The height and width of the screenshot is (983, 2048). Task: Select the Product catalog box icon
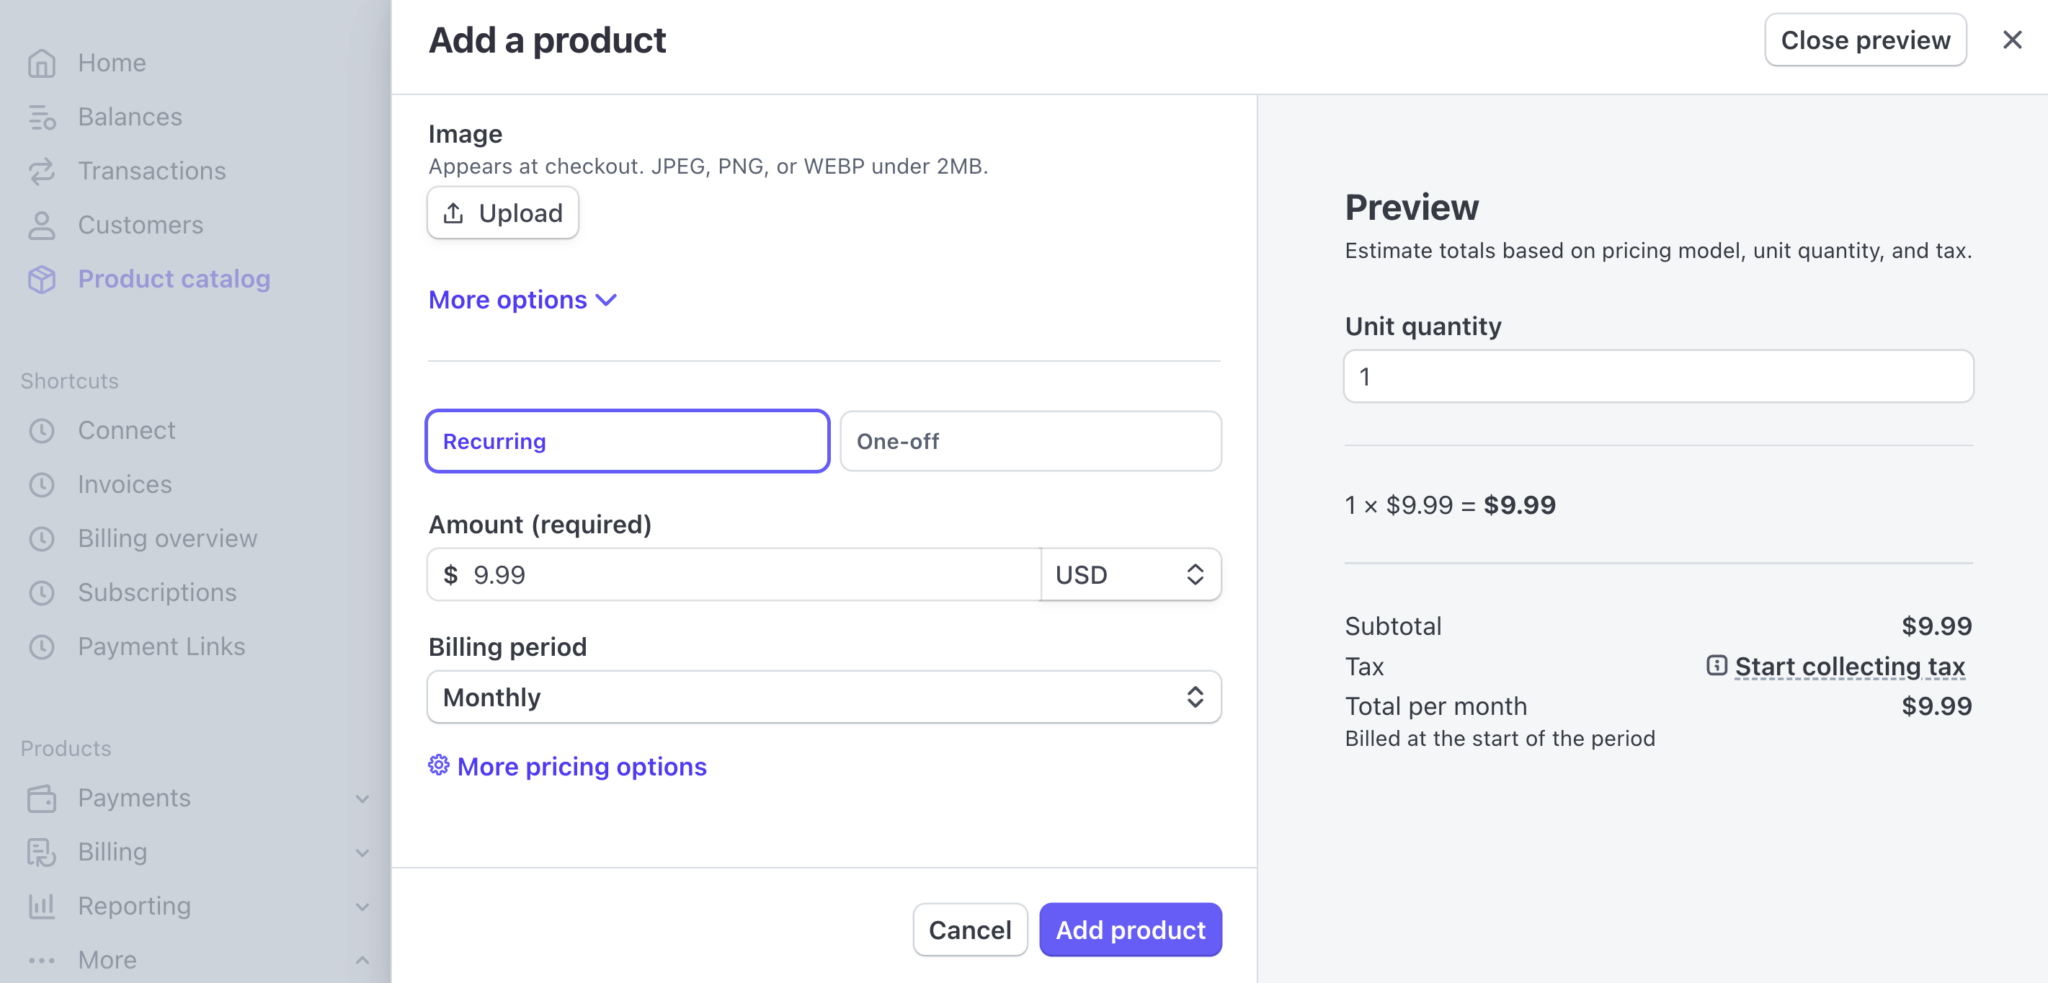click(x=41, y=279)
